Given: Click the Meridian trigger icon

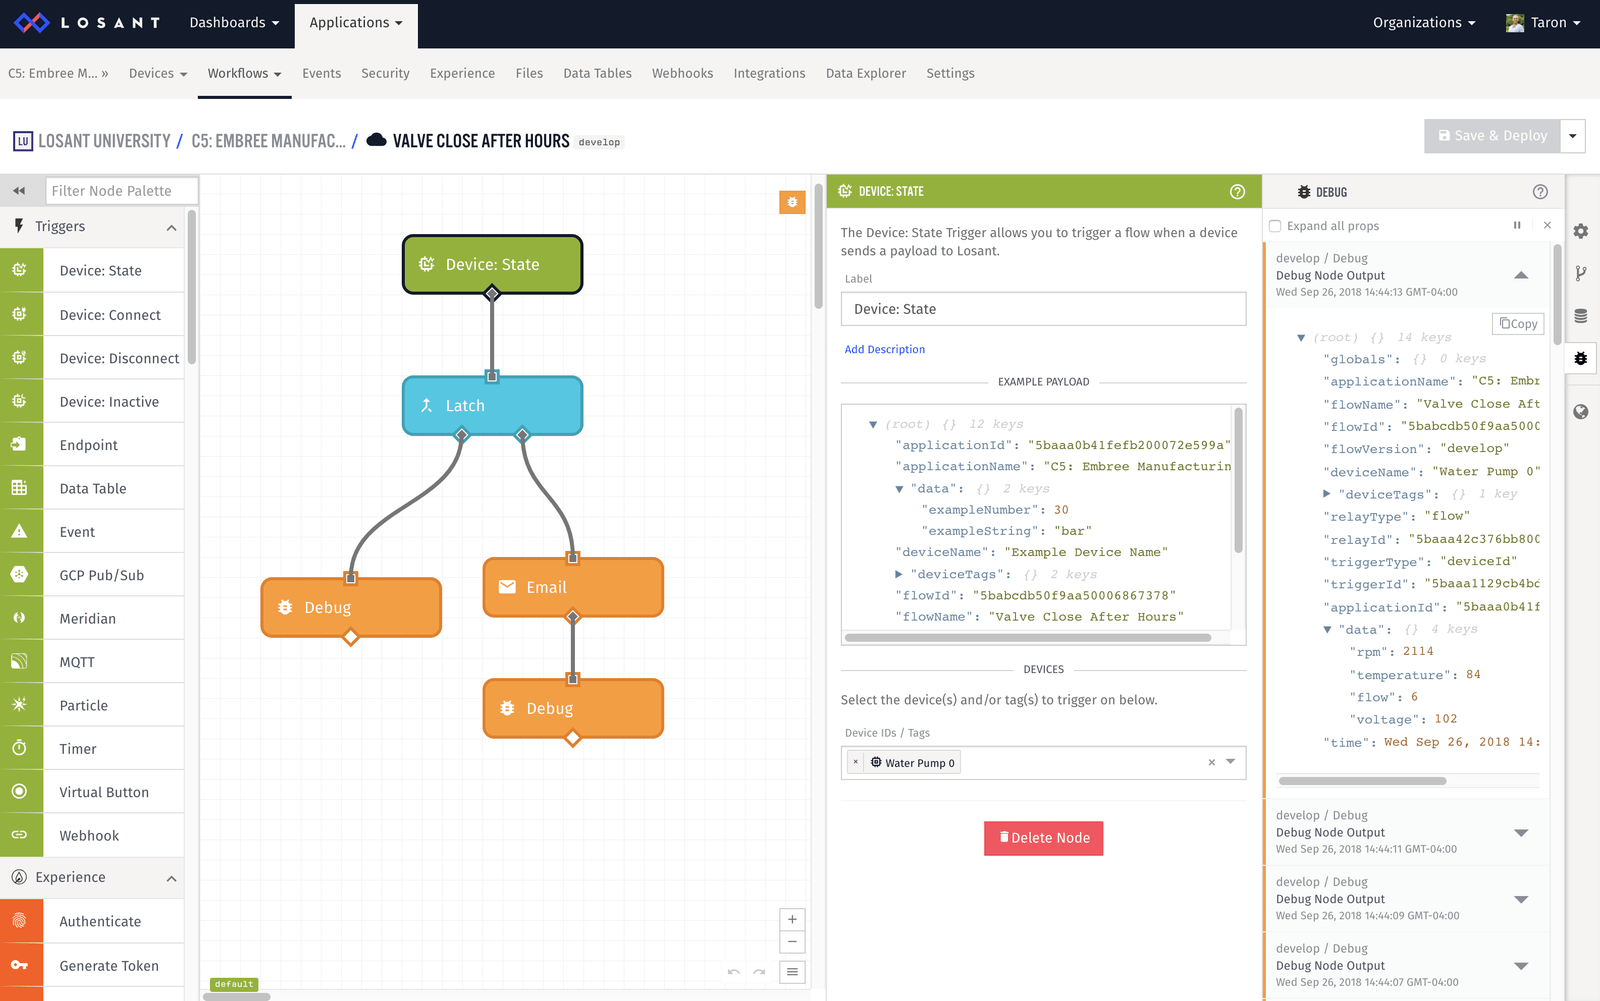Looking at the screenshot, I should 20,618.
